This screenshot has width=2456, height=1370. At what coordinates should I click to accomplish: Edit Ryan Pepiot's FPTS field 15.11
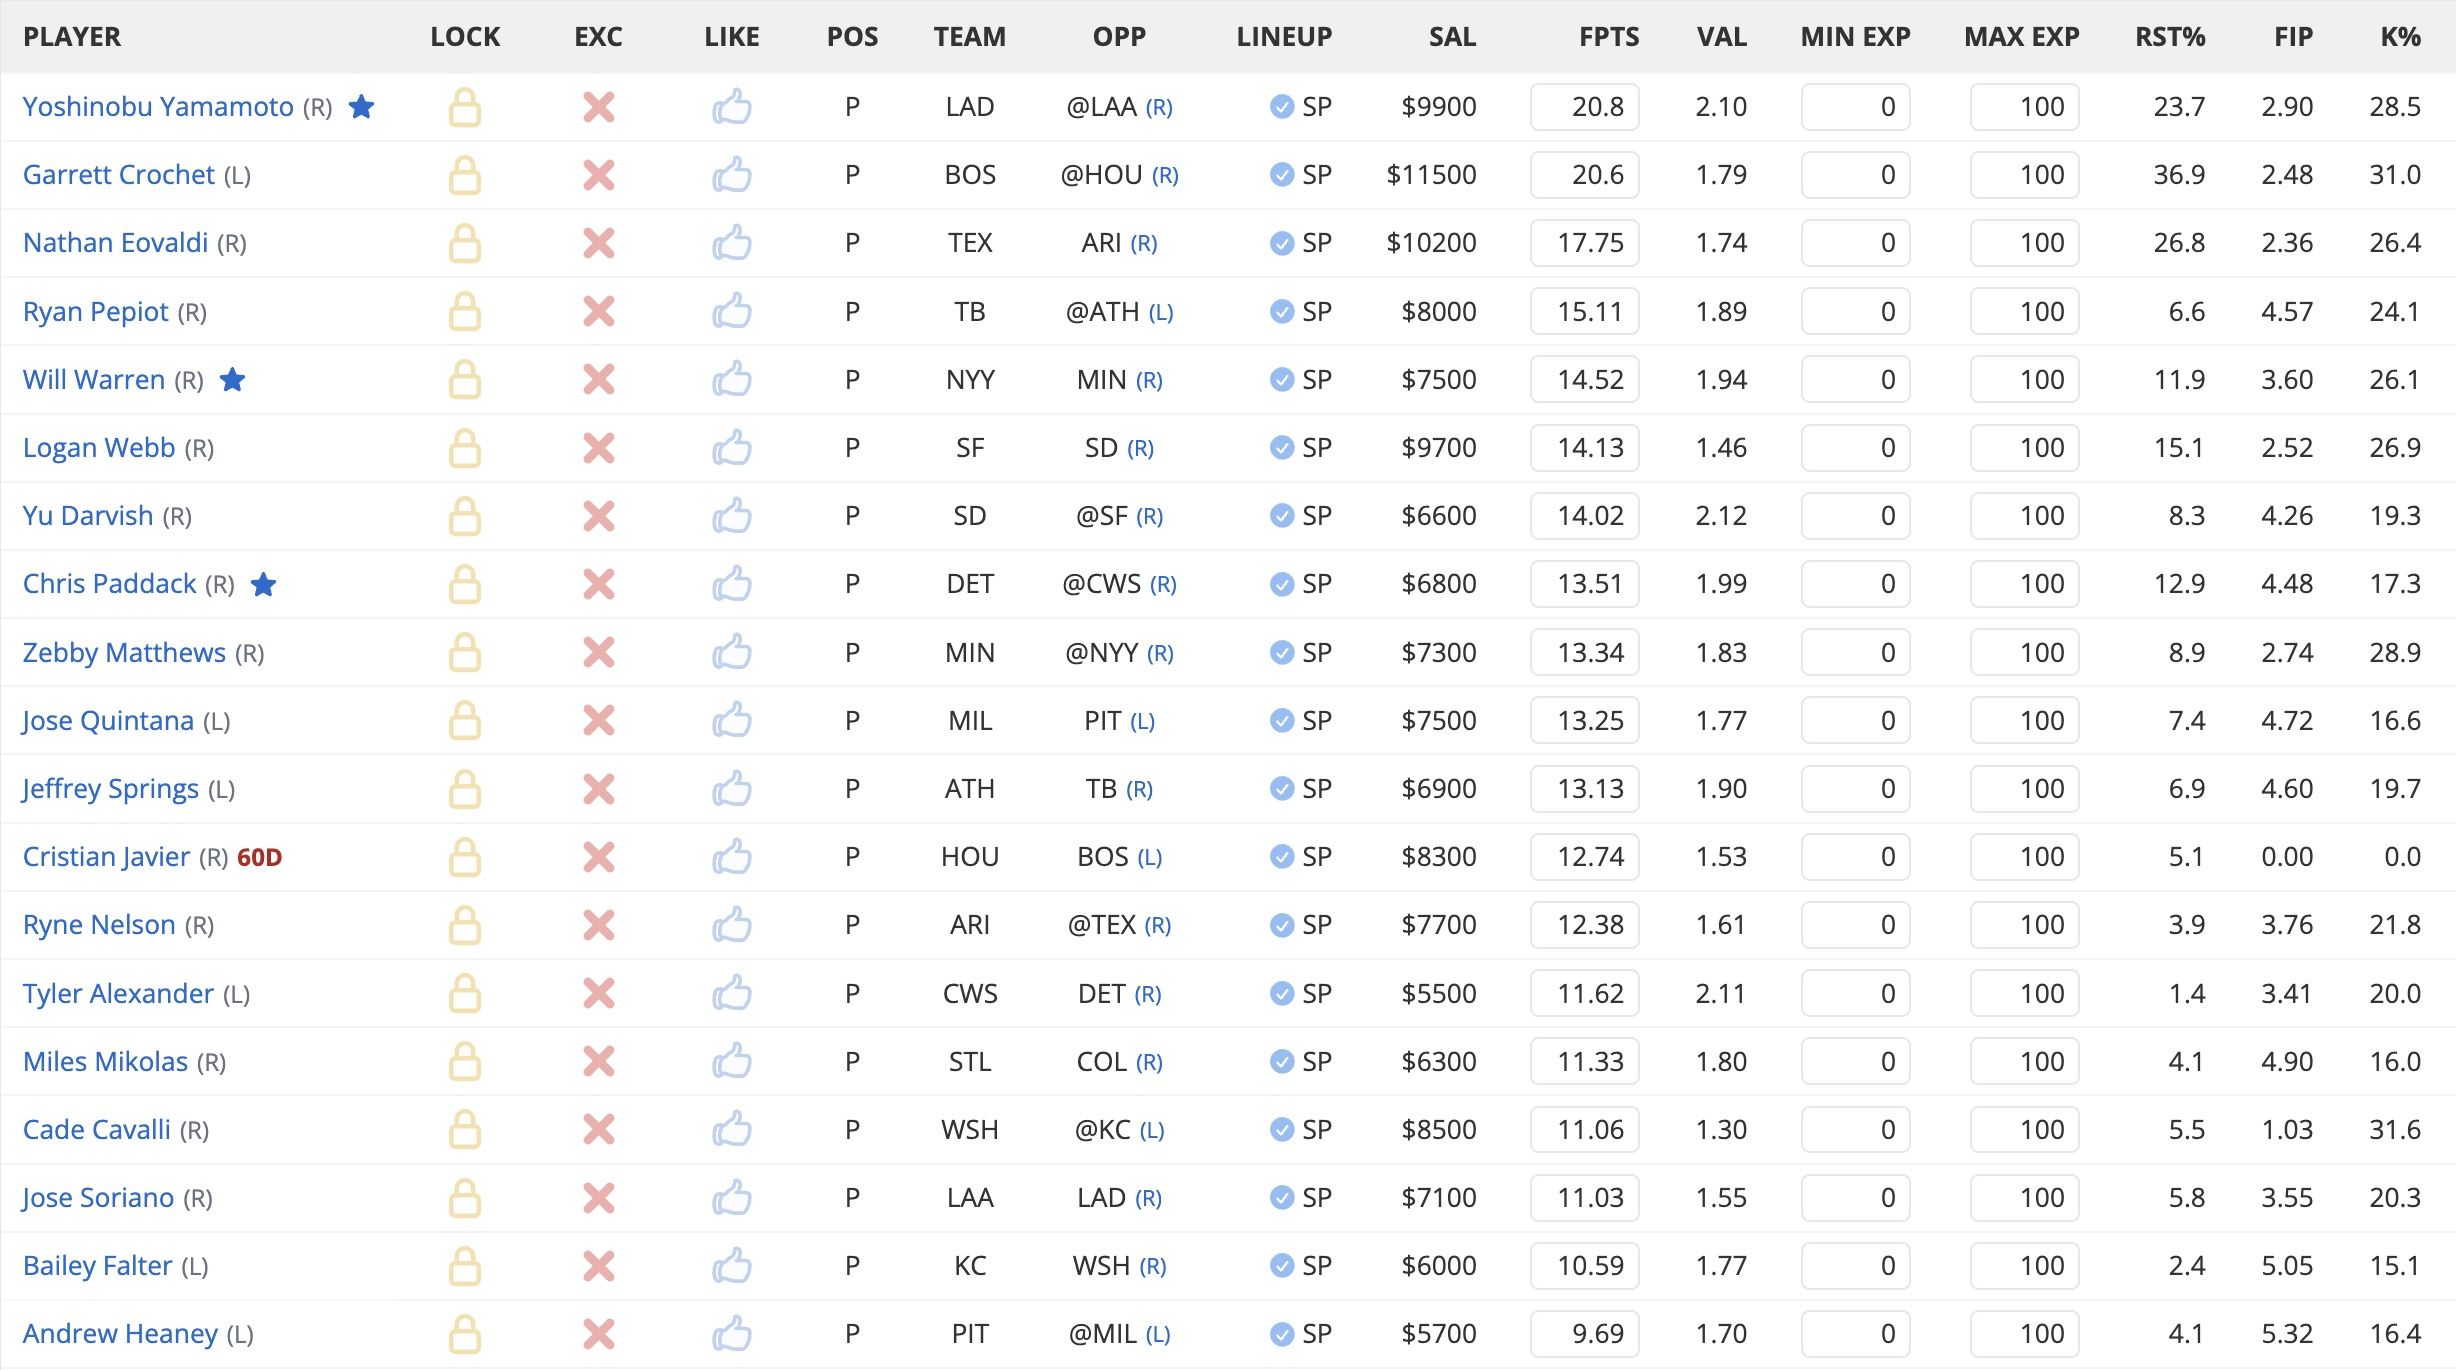pyautogui.click(x=1585, y=312)
